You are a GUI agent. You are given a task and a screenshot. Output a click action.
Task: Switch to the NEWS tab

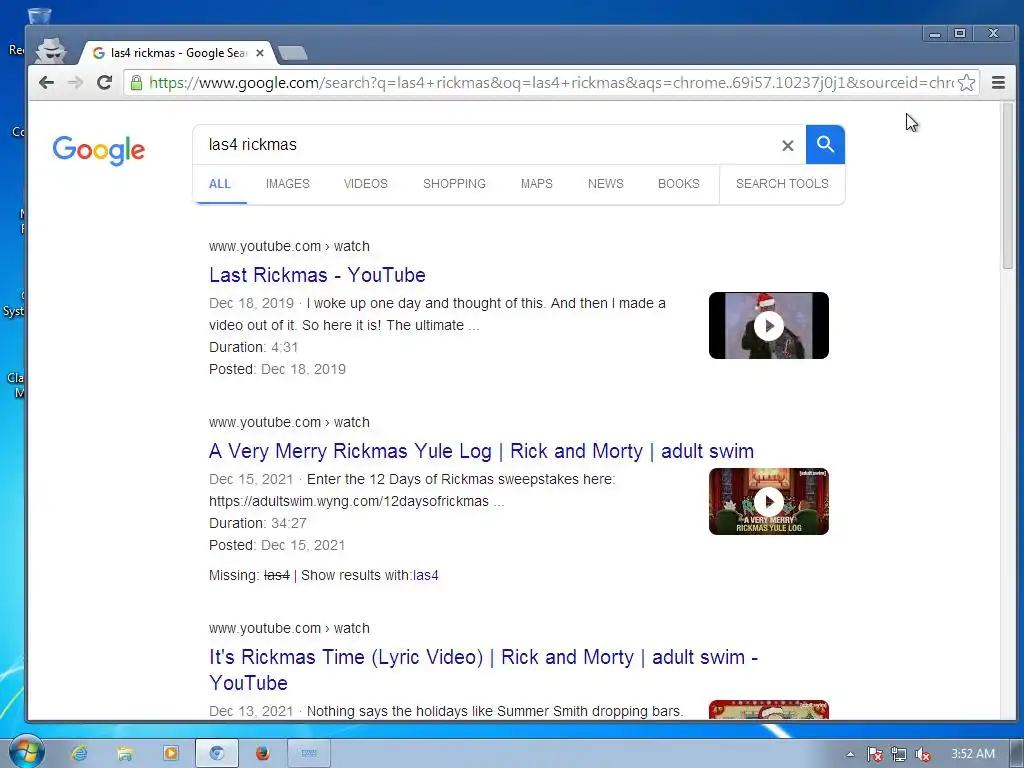(605, 184)
